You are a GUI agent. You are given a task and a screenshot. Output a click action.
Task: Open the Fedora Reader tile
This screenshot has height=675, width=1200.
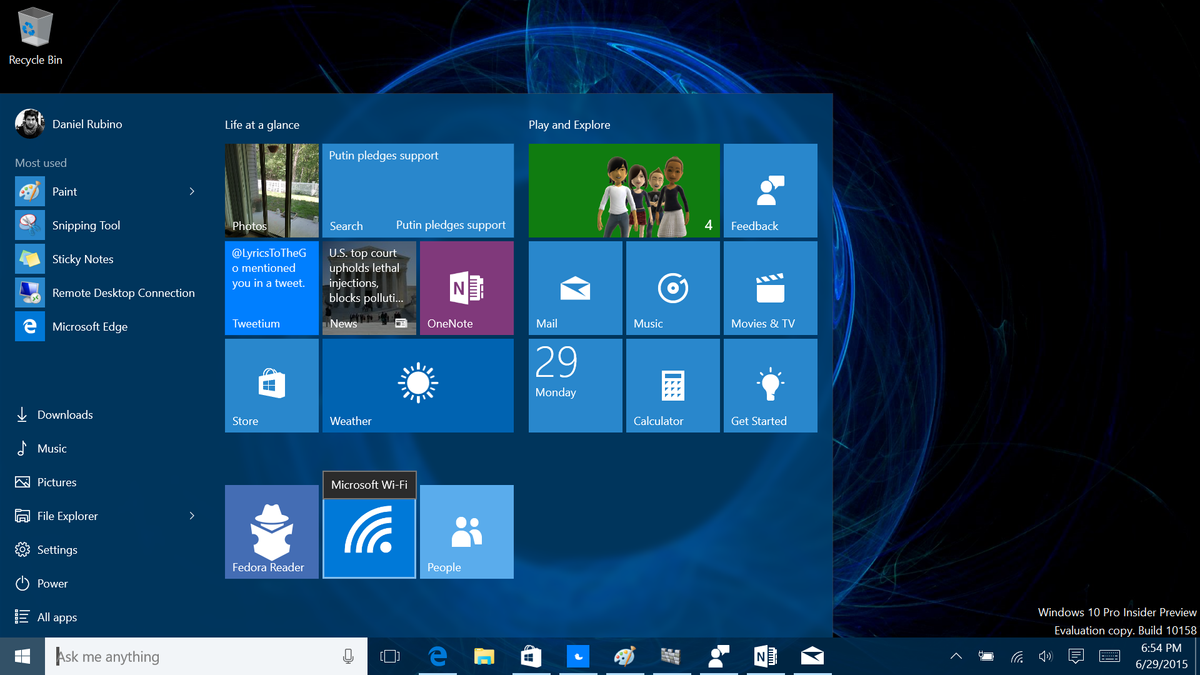272,532
